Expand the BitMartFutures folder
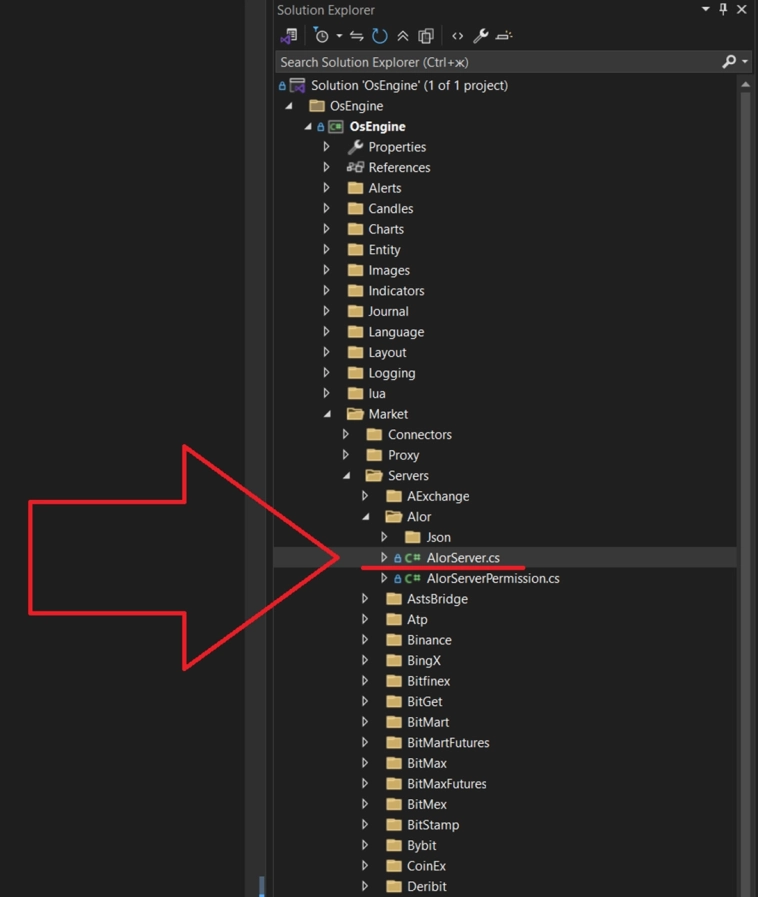 (x=365, y=743)
